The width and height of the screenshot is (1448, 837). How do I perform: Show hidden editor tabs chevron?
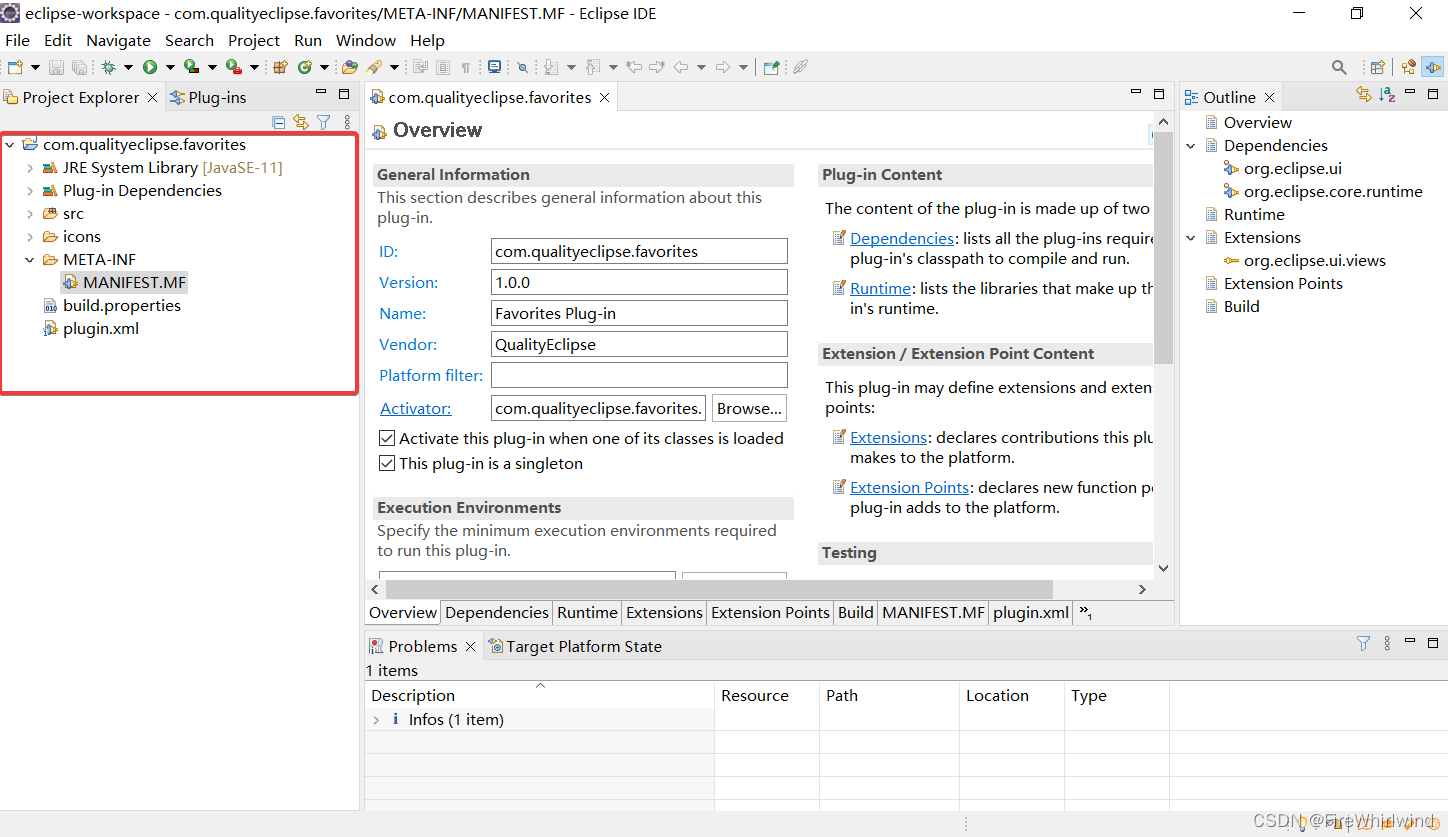click(x=1086, y=612)
